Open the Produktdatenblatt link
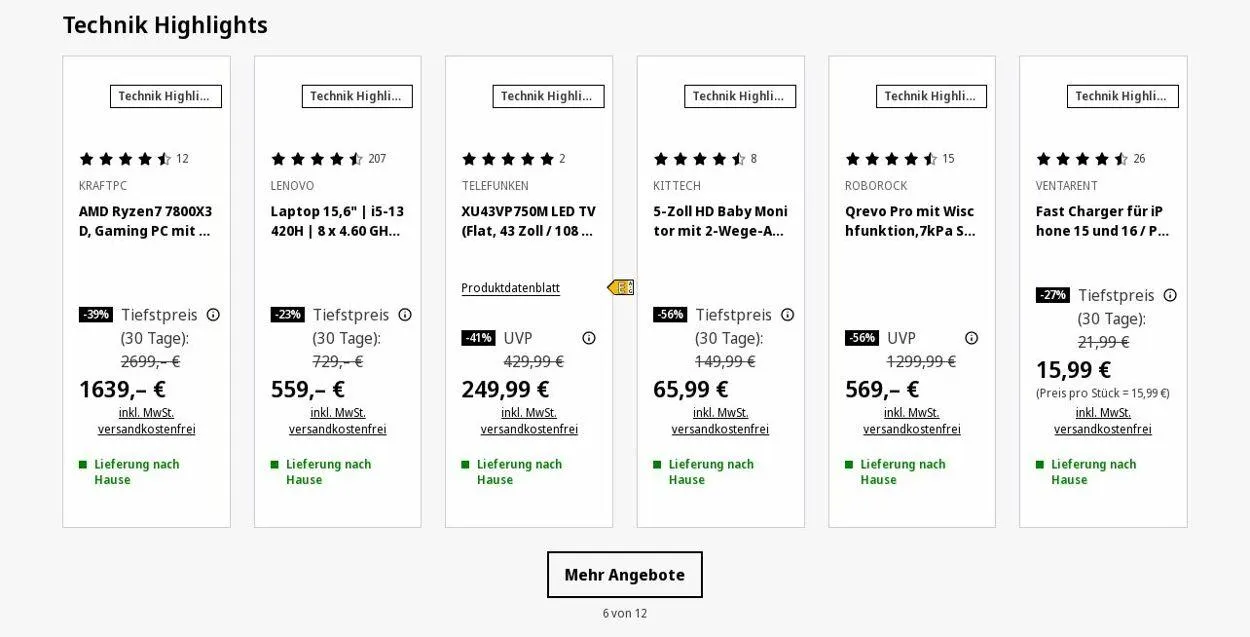 point(510,288)
